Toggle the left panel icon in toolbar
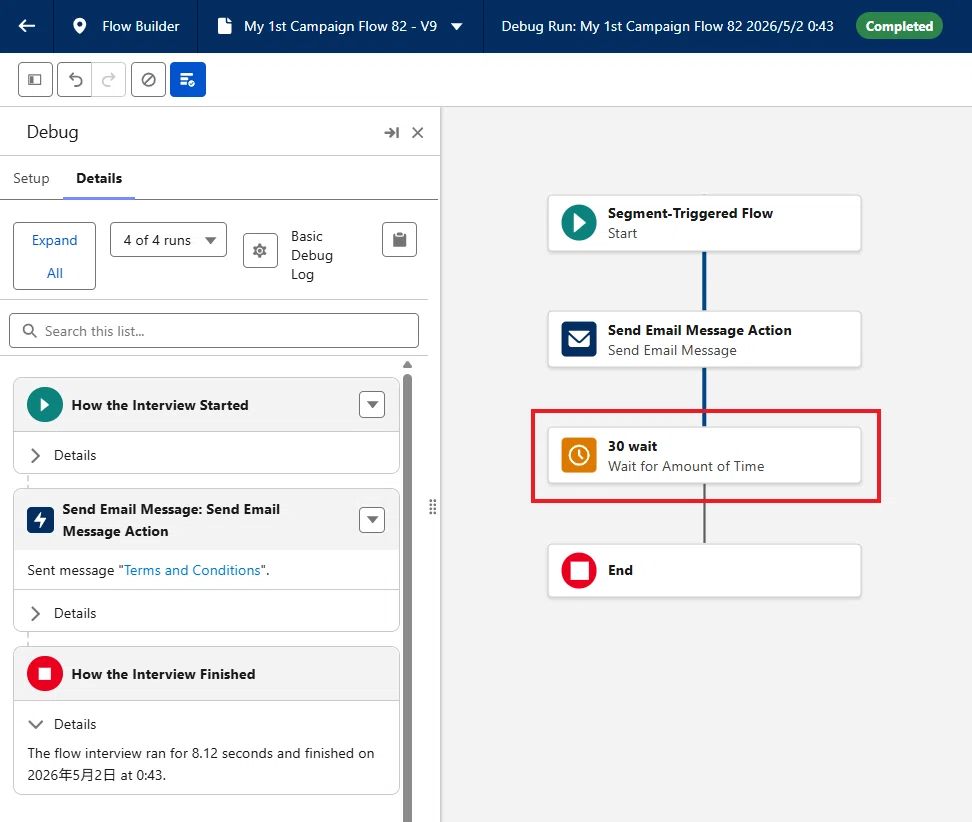972x822 pixels. tap(35, 79)
